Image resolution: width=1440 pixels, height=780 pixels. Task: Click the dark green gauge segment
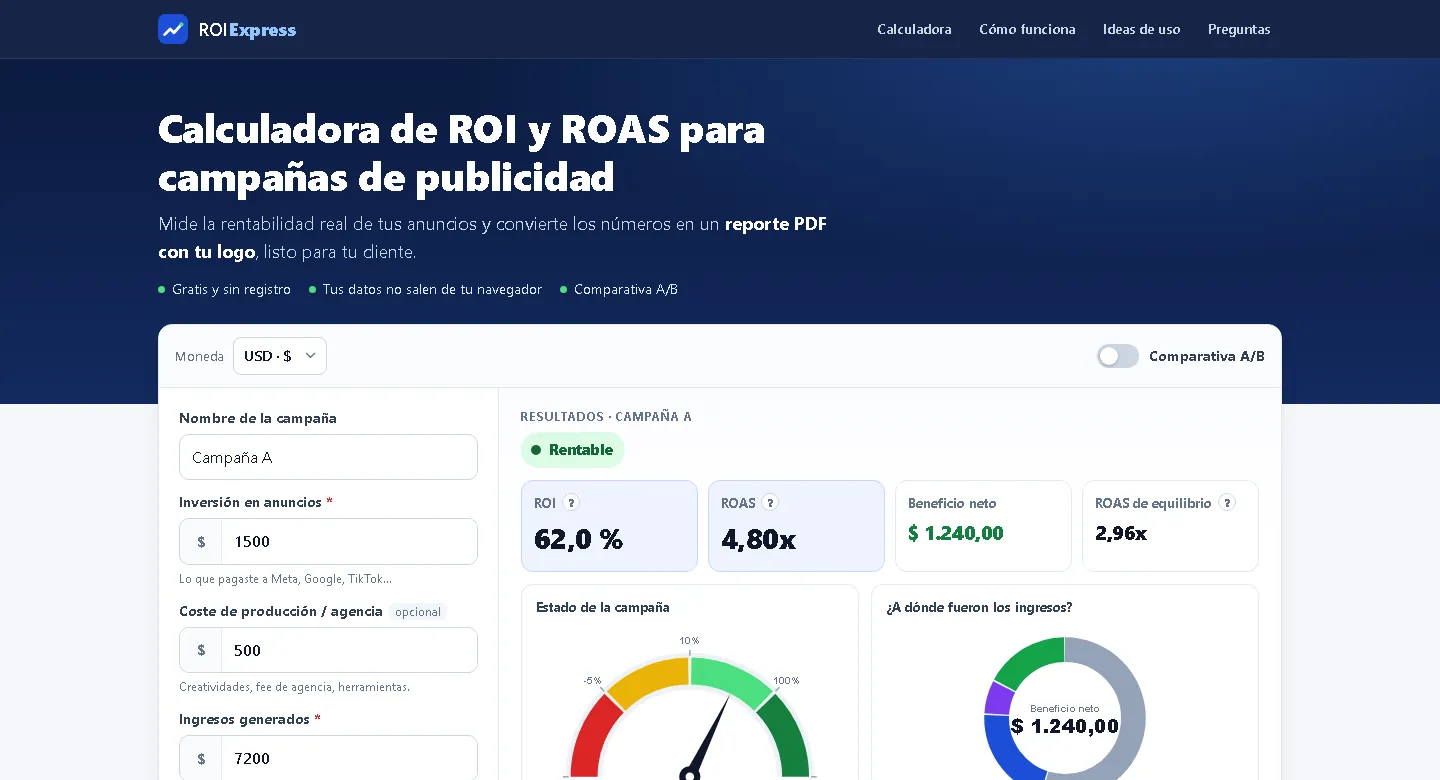pyautogui.click(x=786, y=738)
